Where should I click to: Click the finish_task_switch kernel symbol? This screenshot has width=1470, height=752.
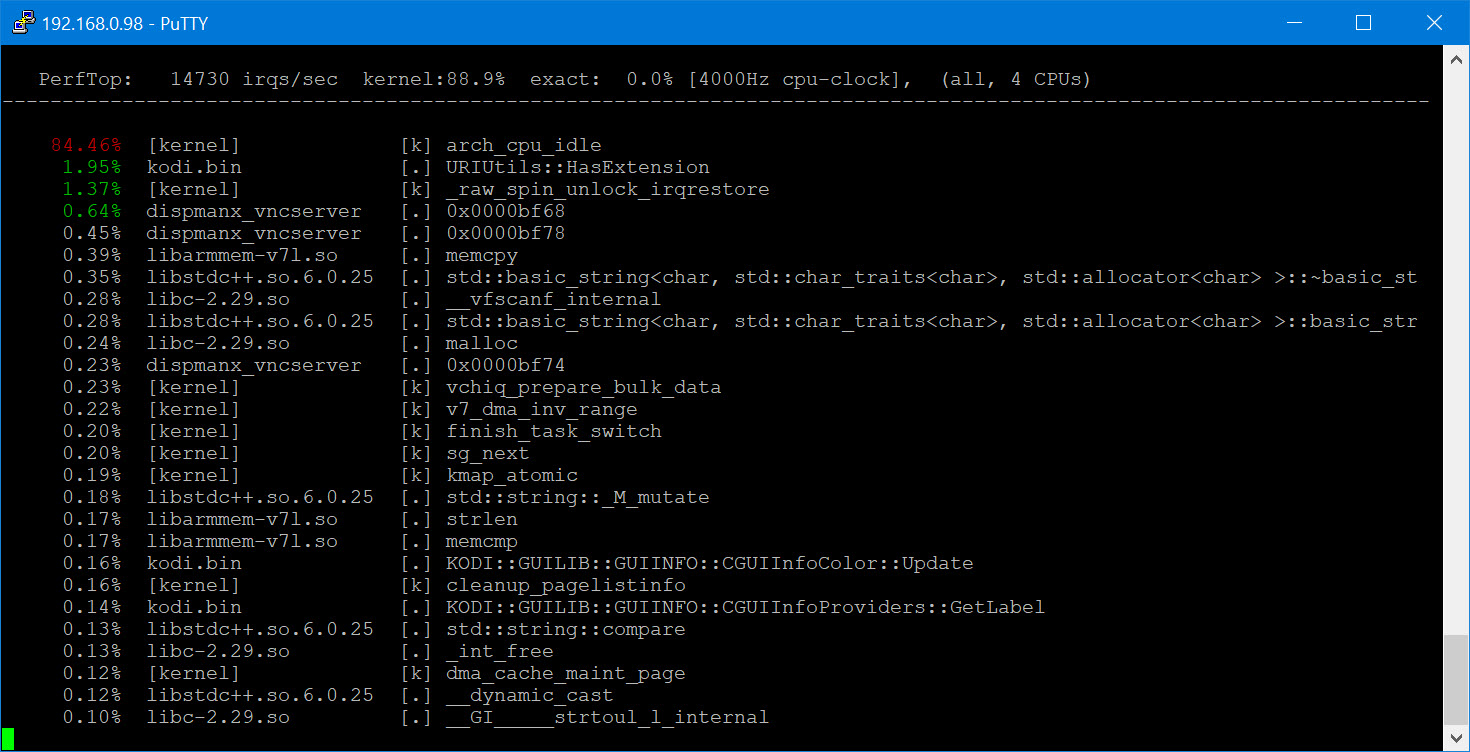click(553, 431)
